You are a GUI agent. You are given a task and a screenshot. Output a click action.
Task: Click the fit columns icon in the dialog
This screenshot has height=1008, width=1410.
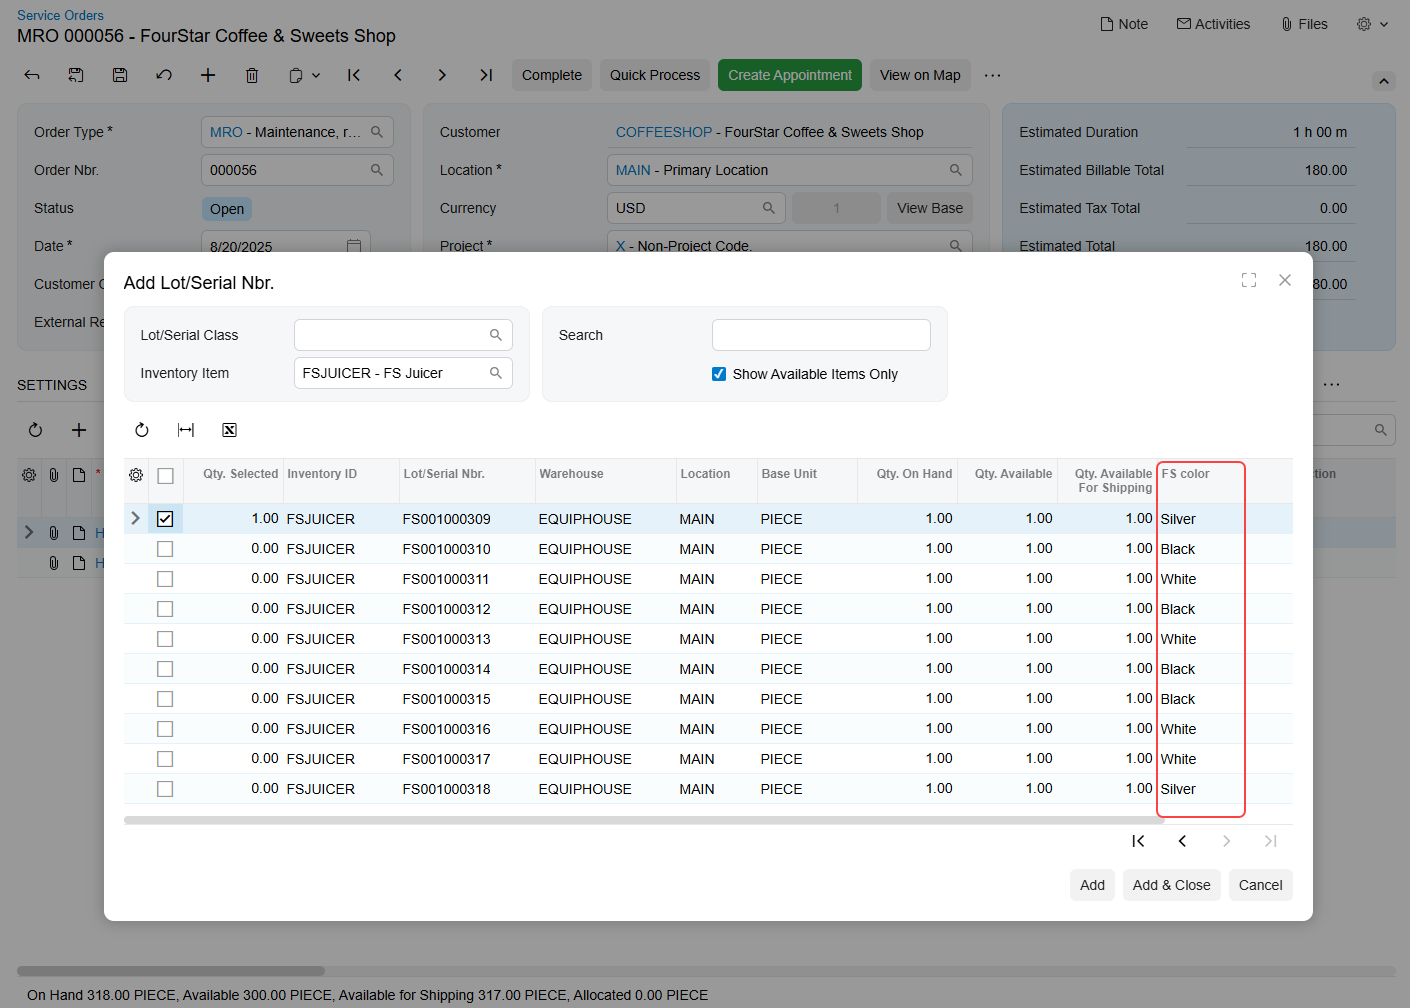[186, 430]
